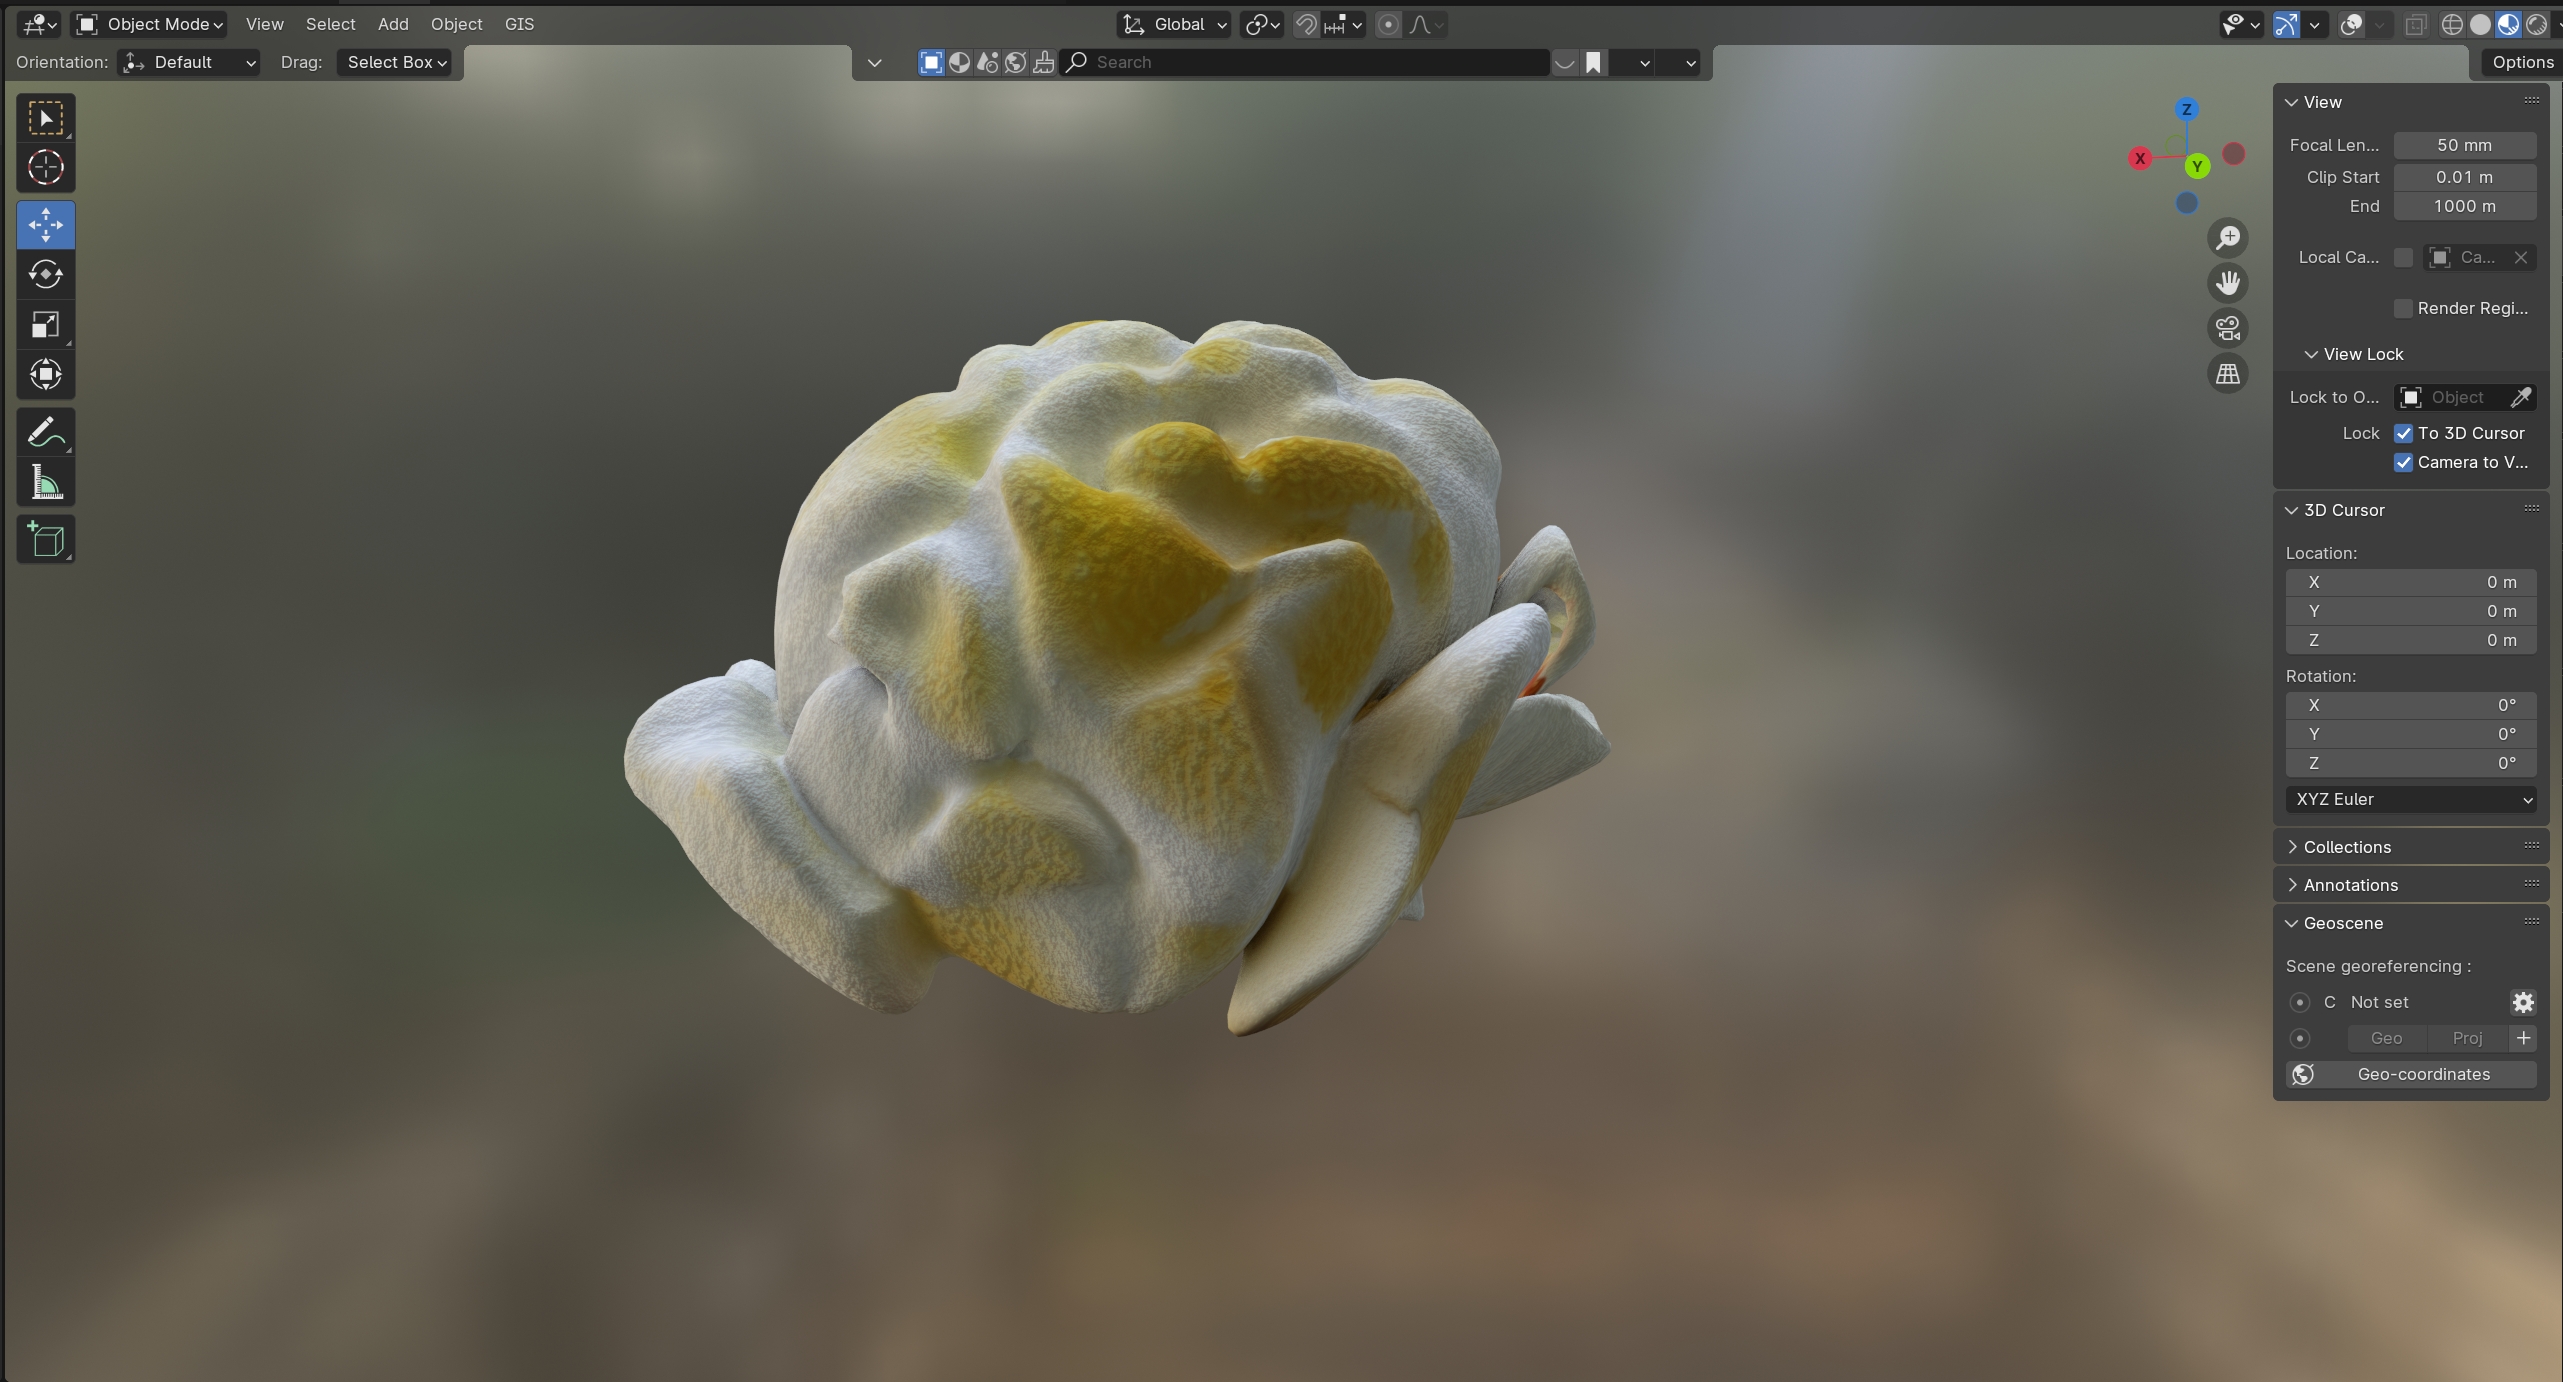The image size is (2563, 1382).
Task: Activate the Measure tool
Action: (x=45, y=483)
